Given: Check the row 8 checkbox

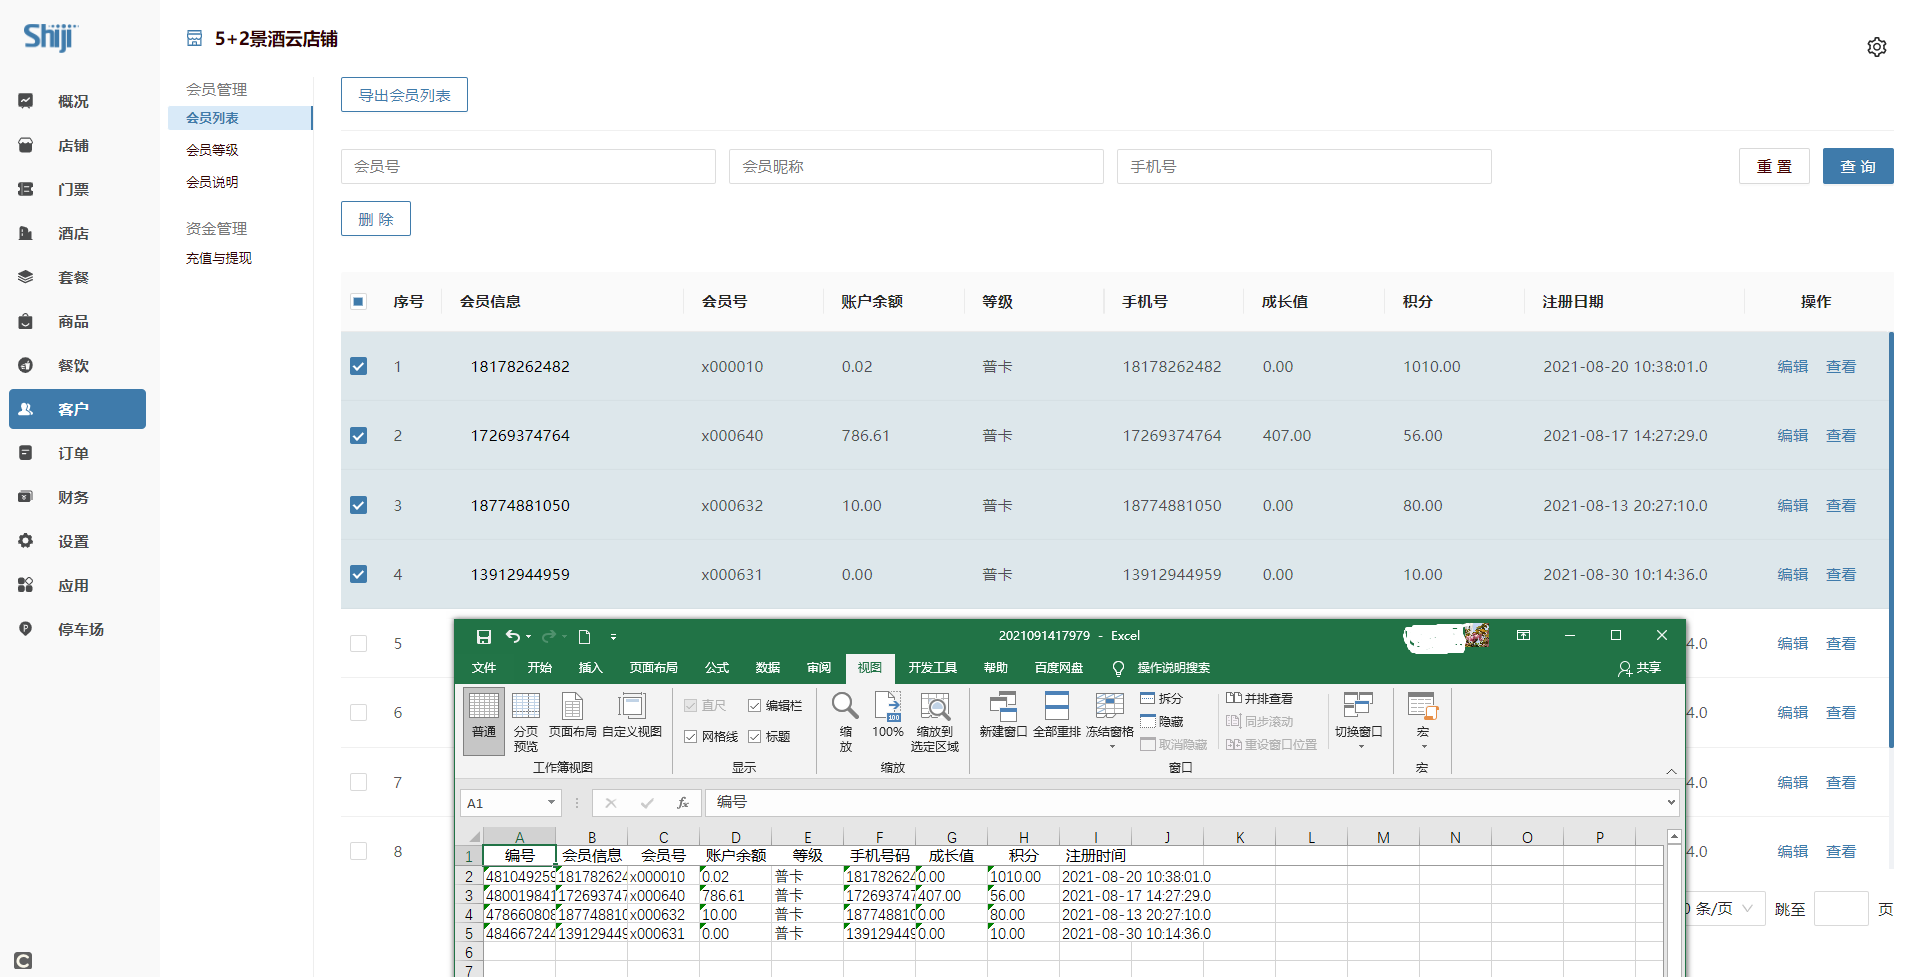Looking at the screenshot, I should pyautogui.click(x=358, y=851).
